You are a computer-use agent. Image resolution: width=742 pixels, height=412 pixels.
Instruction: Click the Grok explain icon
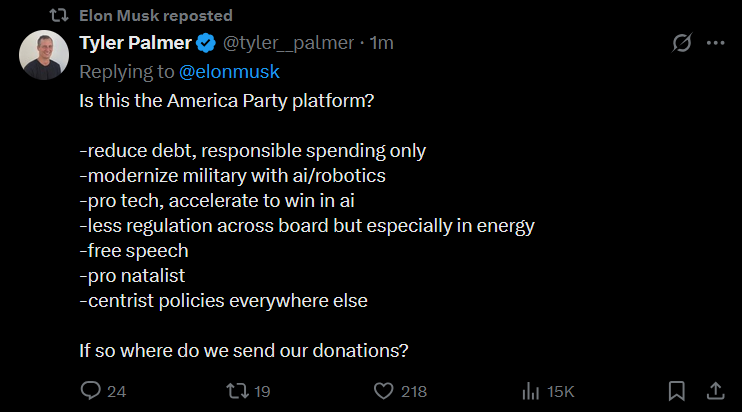pyautogui.click(x=682, y=43)
